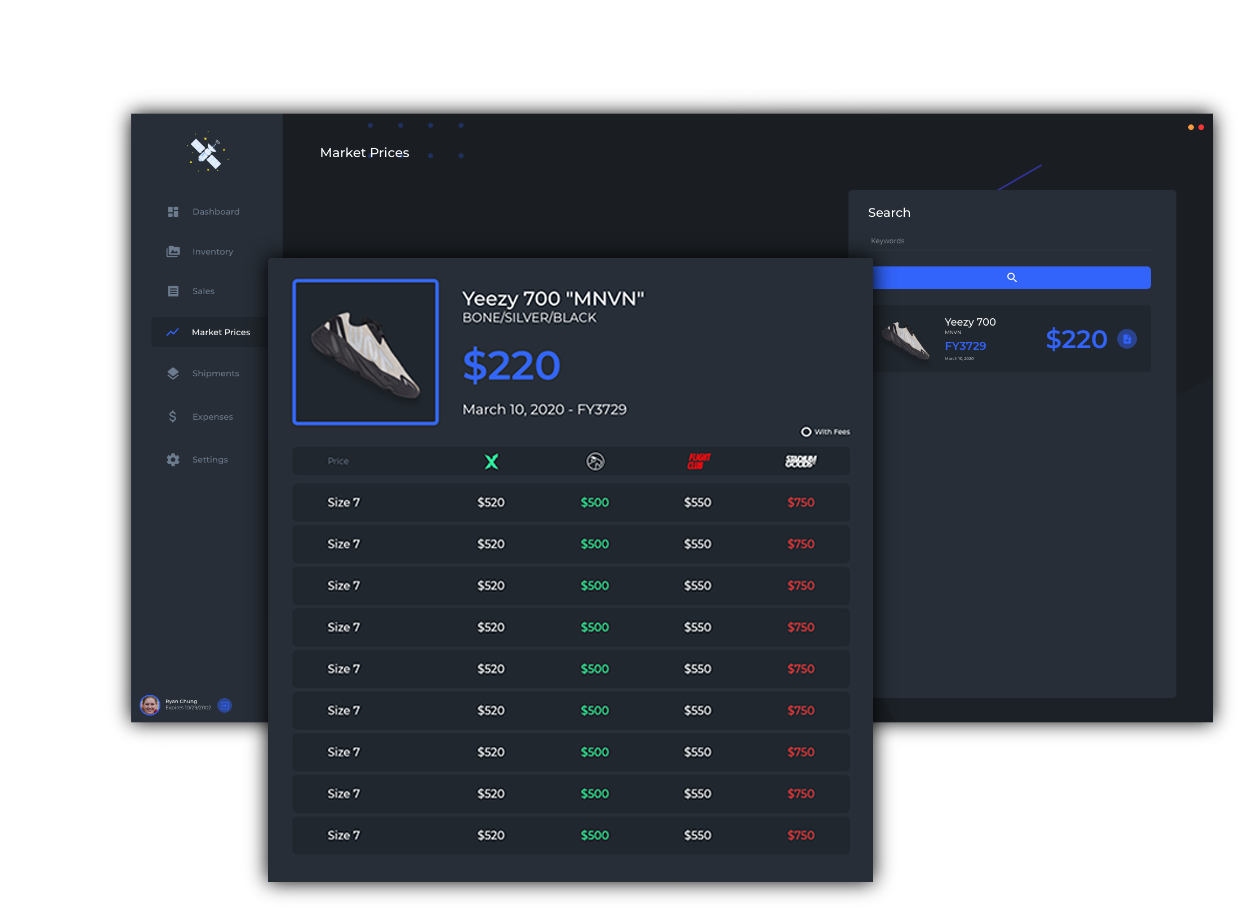Open Sales via its sidebar list icon
This screenshot has width=1238, height=908.
(x=173, y=291)
